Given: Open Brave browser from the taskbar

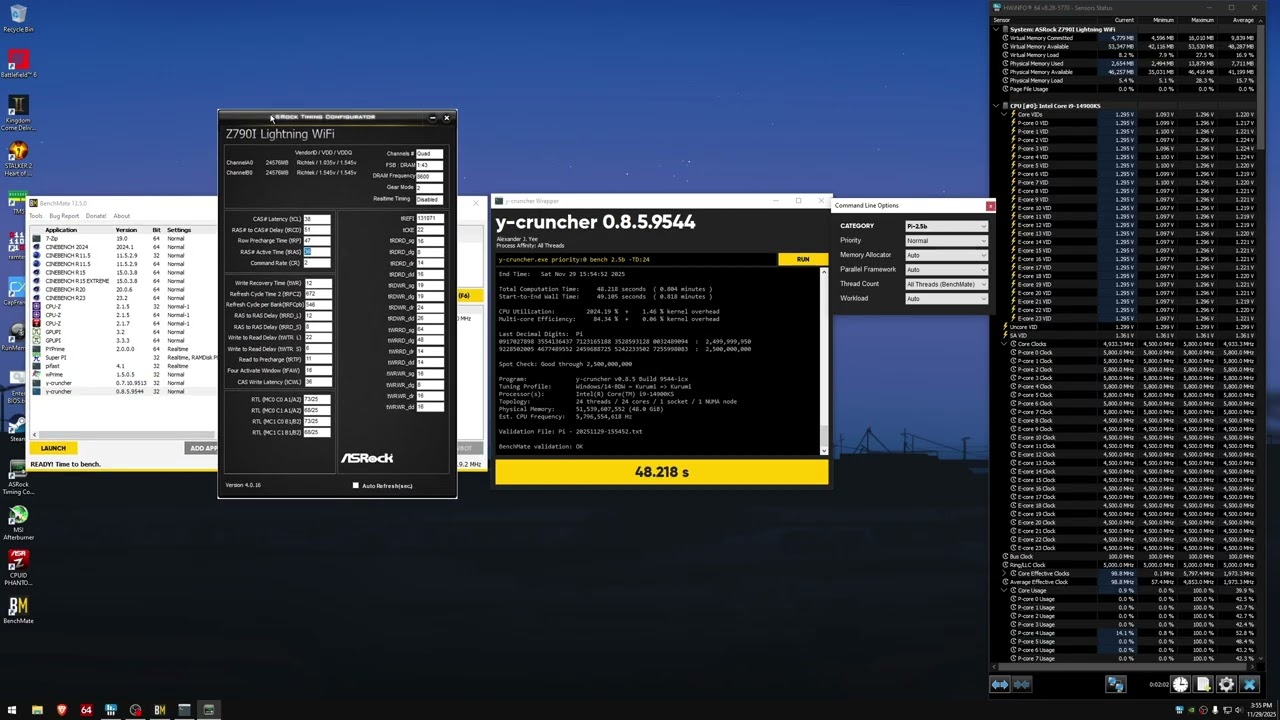Looking at the screenshot, I should point(62,710).
